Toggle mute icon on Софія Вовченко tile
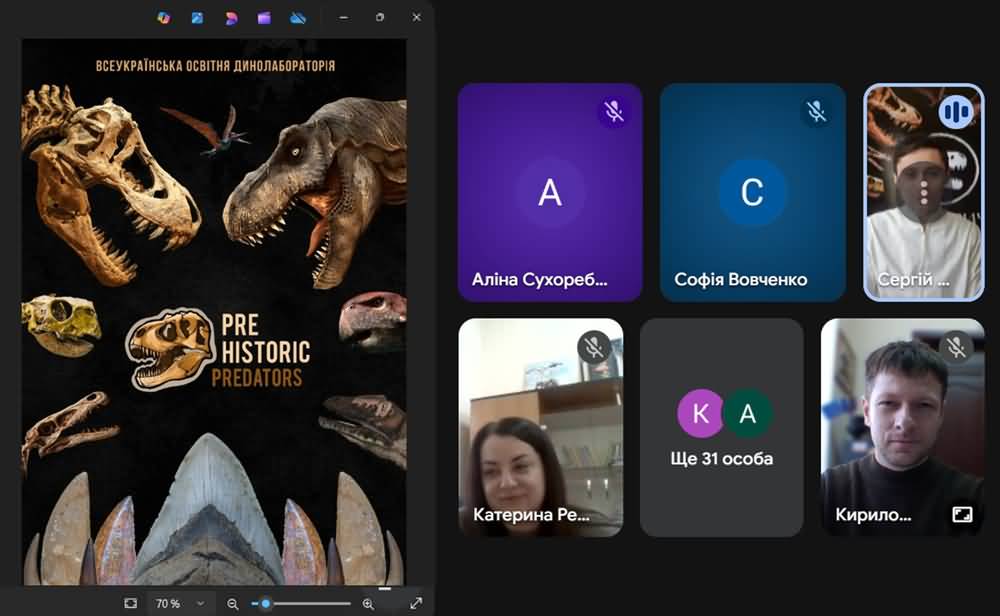The height and width of the screenshot is (616, 1000). tap(816, 111)
